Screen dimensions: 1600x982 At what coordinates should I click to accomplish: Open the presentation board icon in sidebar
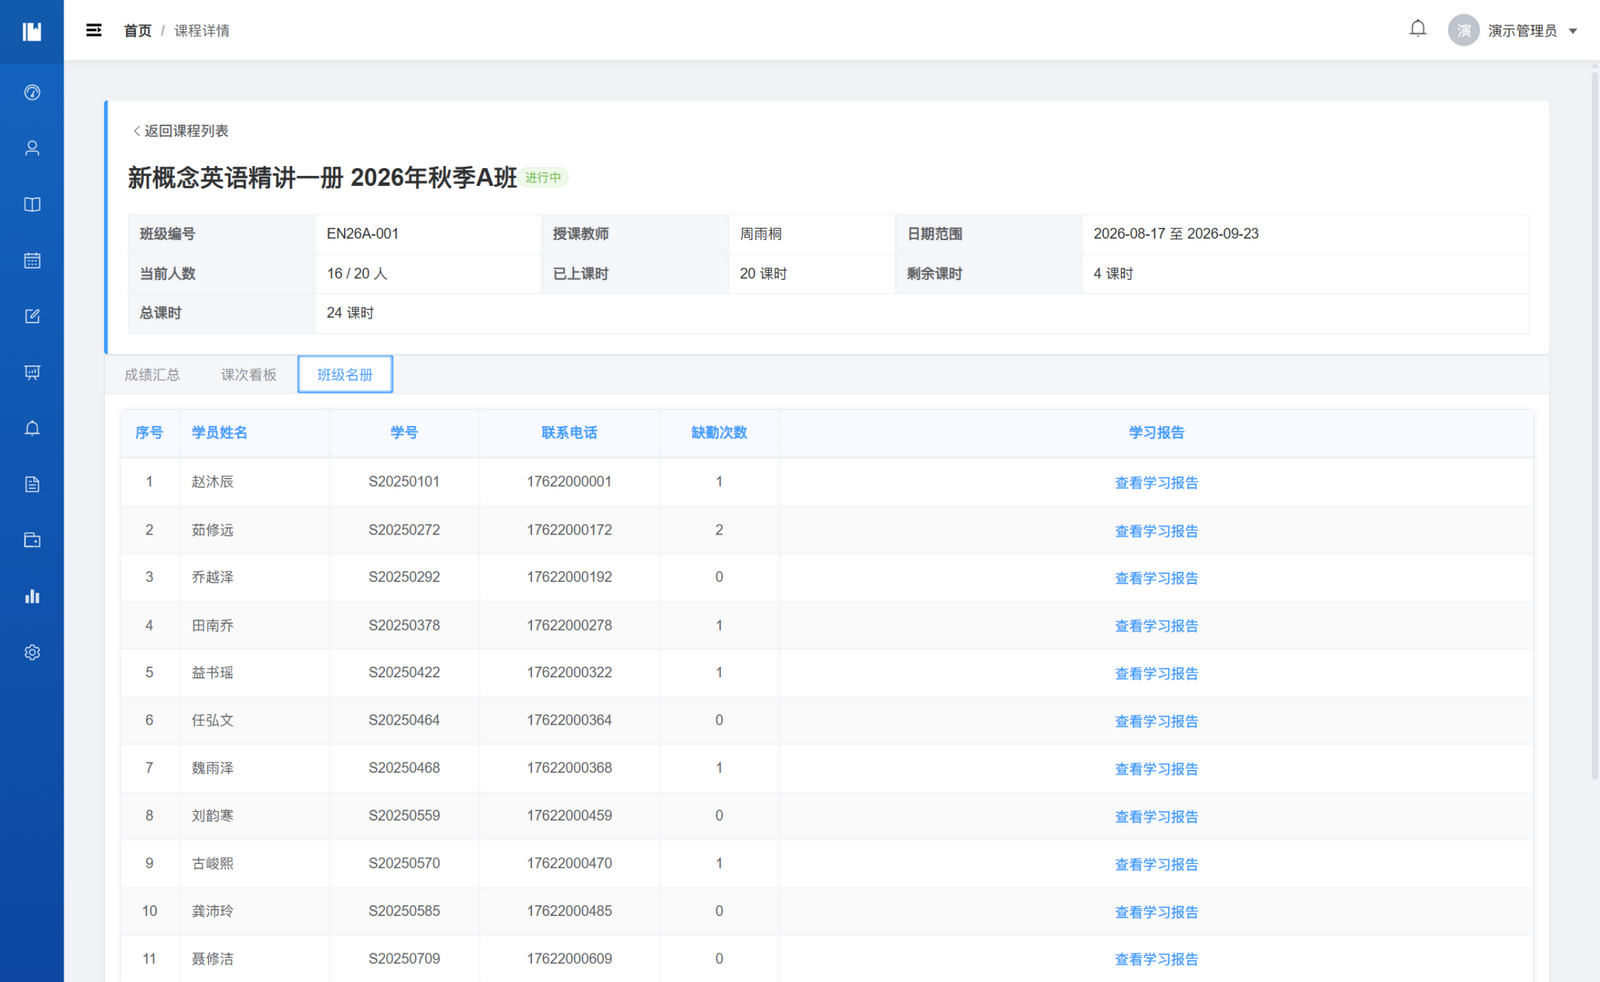click(x=32, y=373)
